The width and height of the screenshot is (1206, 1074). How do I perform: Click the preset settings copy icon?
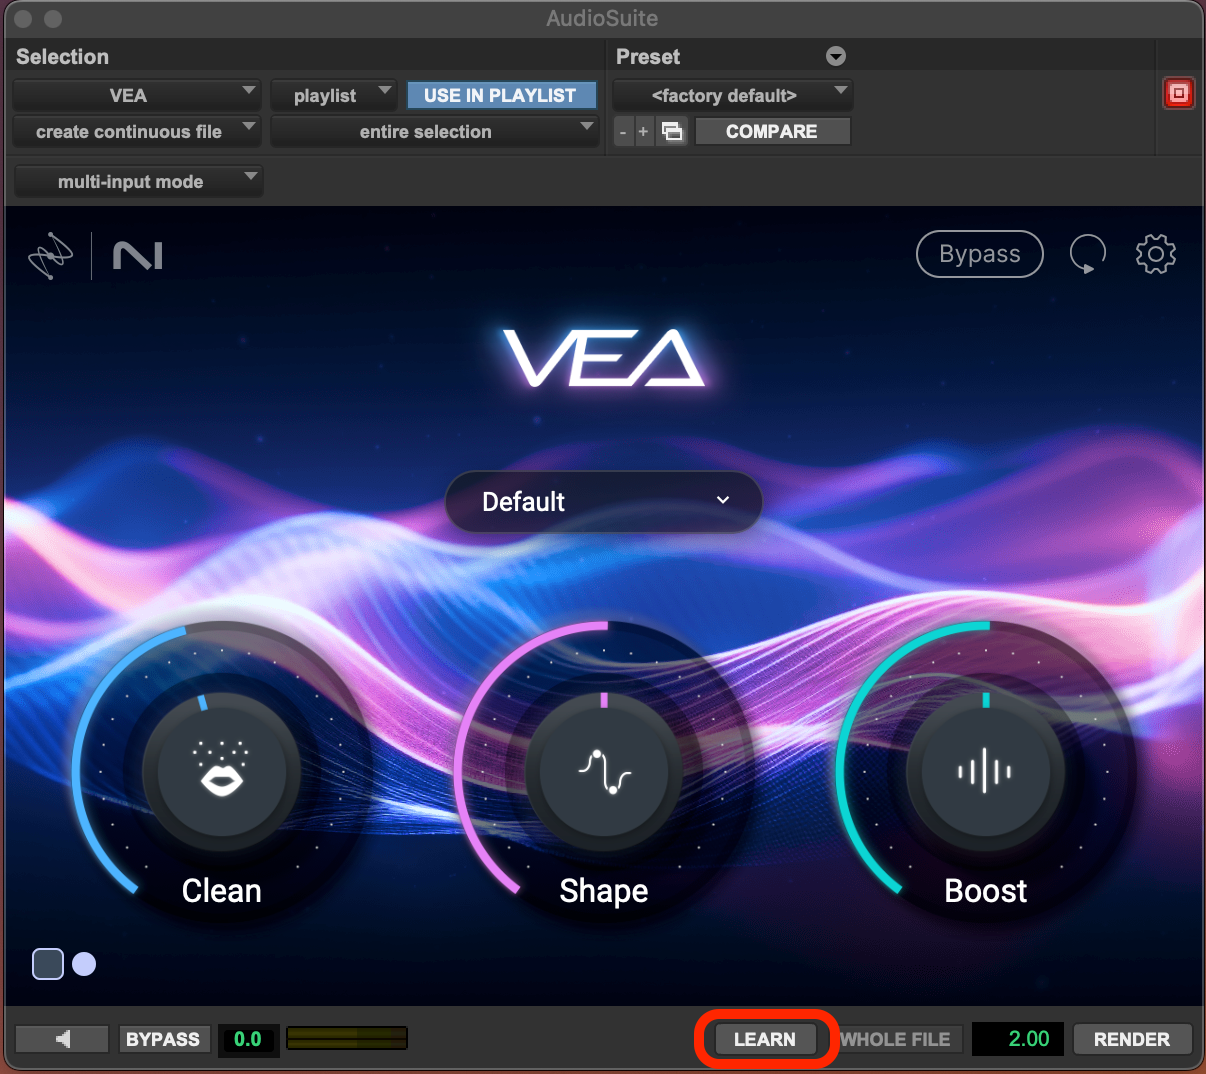click(x=673, y=132)
